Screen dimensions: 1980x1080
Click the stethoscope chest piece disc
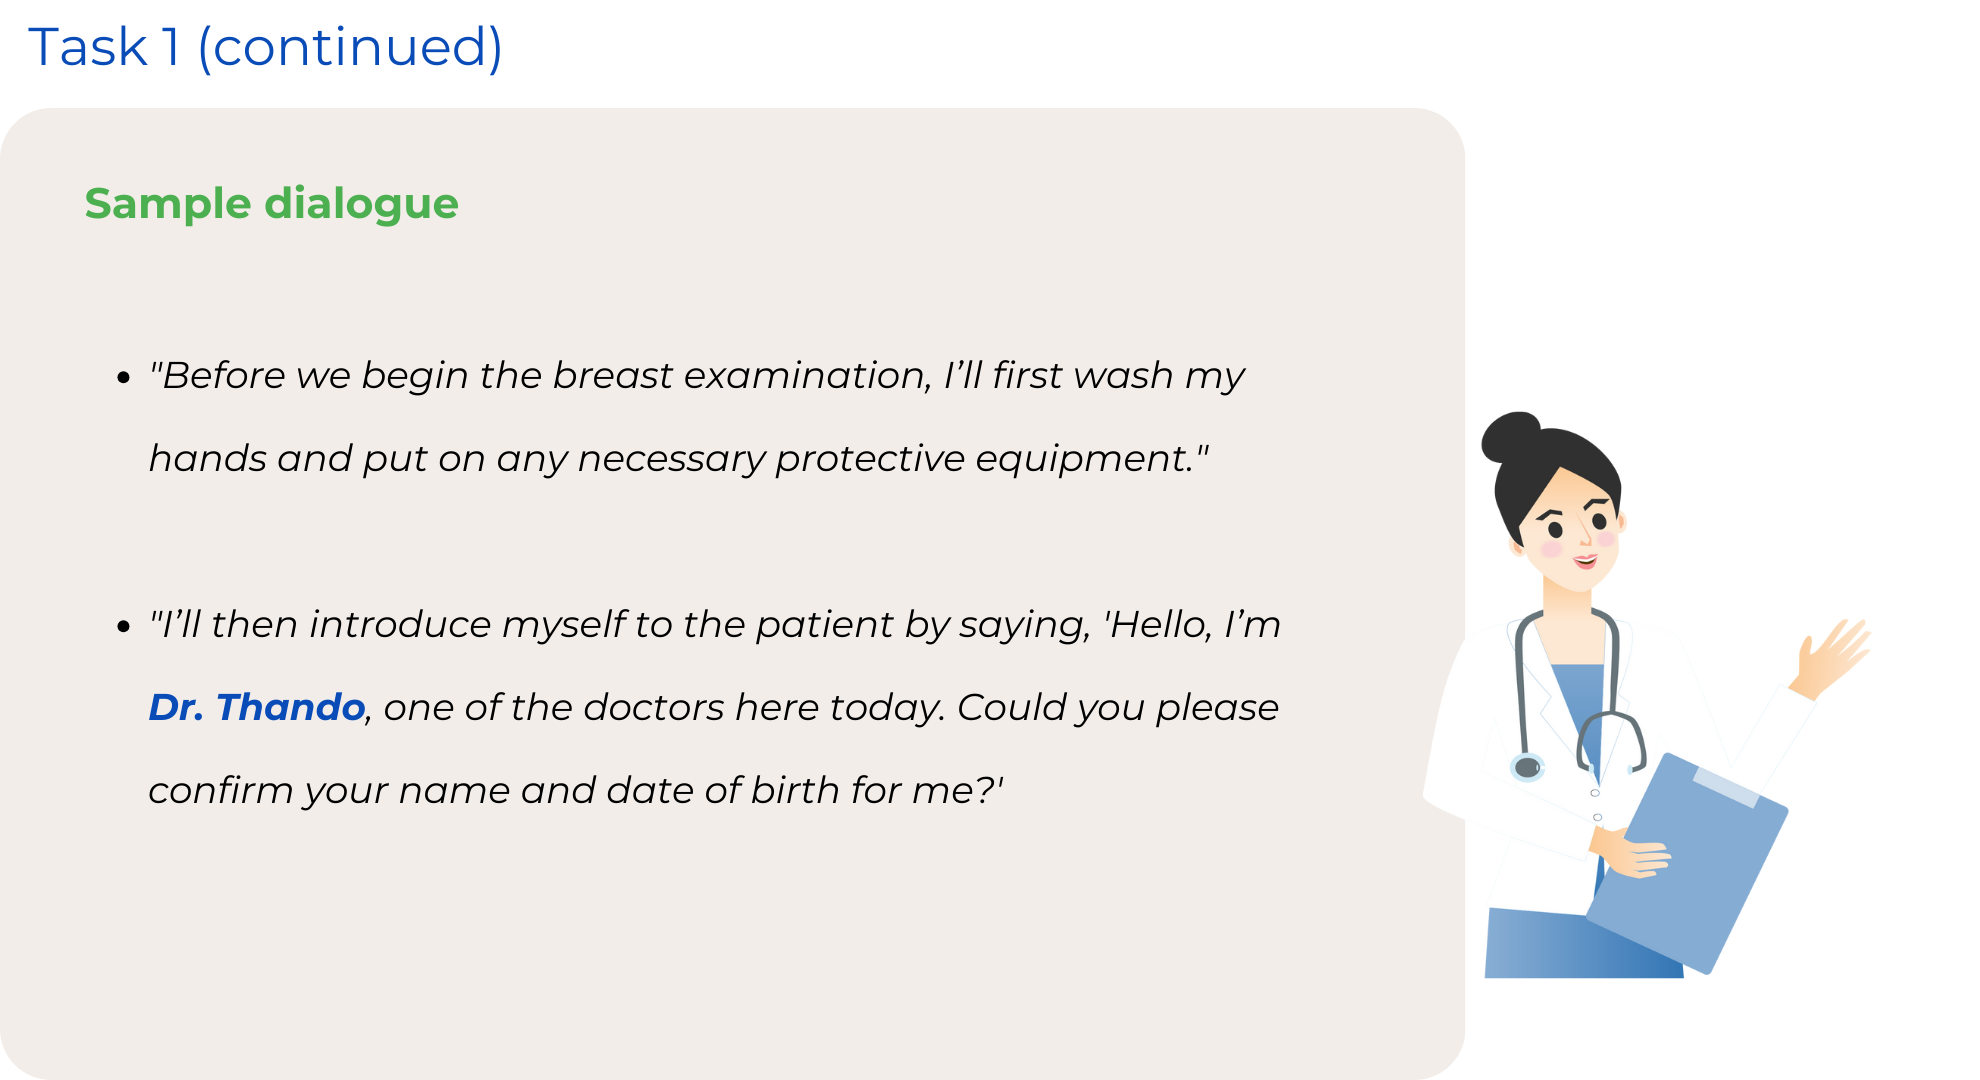(x=1527, y=767)
